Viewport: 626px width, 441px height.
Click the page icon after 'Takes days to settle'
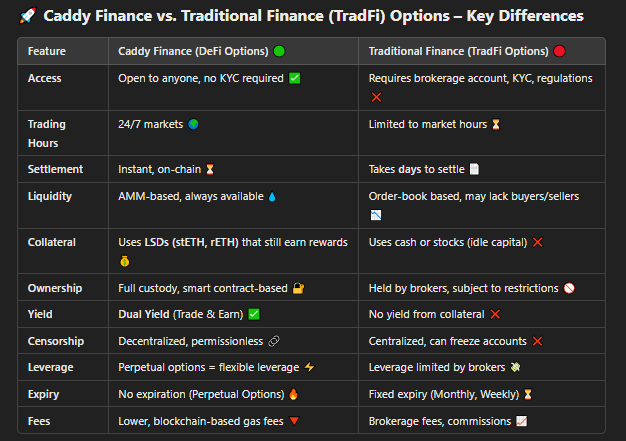[474, 169]
